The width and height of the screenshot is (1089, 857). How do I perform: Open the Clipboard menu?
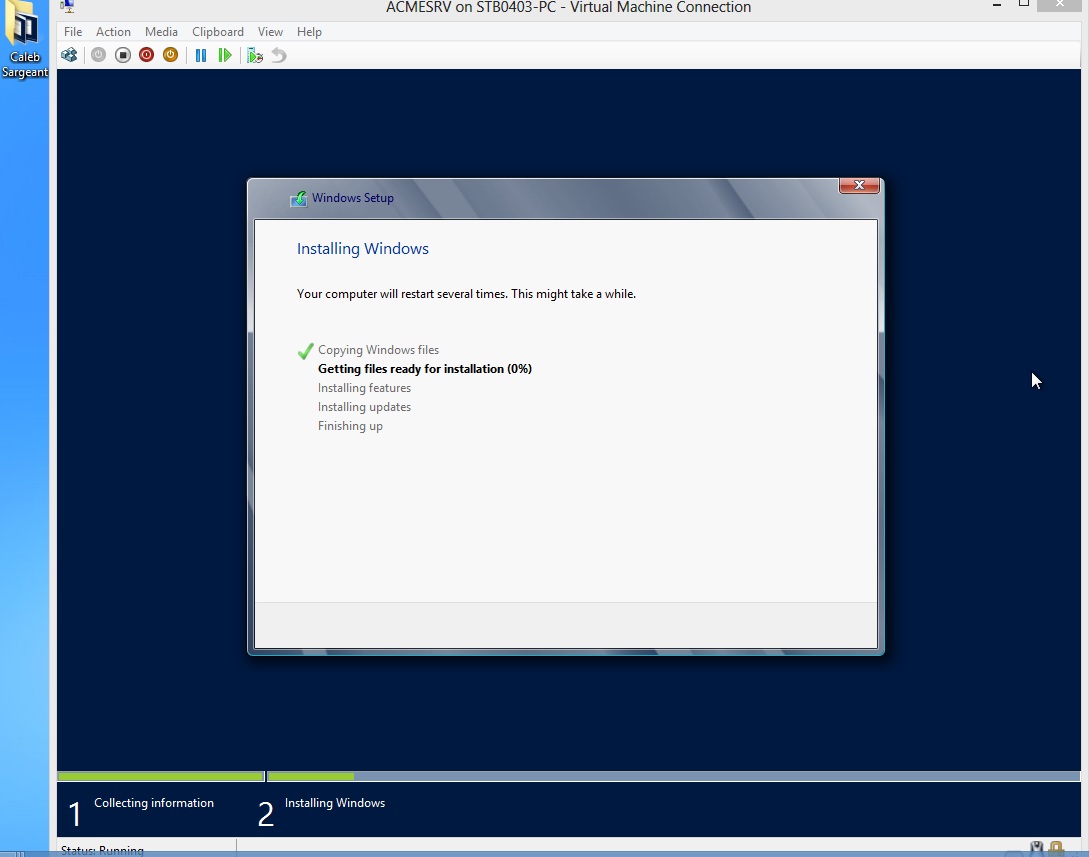tap(218, 32)
